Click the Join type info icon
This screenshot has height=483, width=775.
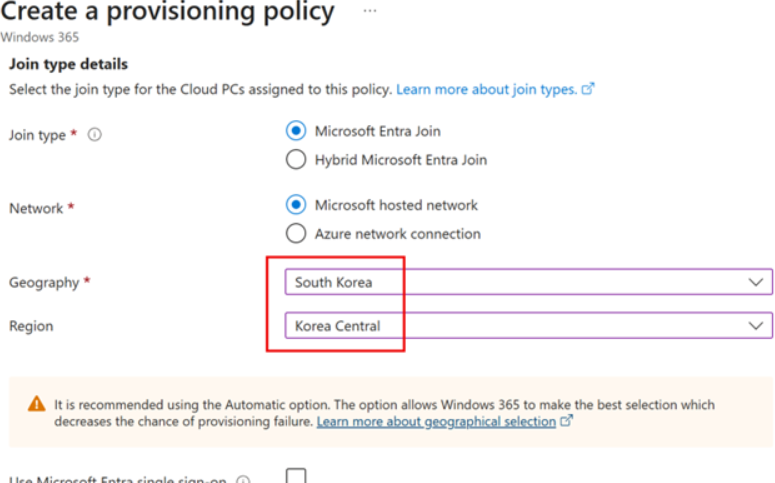tap(94, 134)
